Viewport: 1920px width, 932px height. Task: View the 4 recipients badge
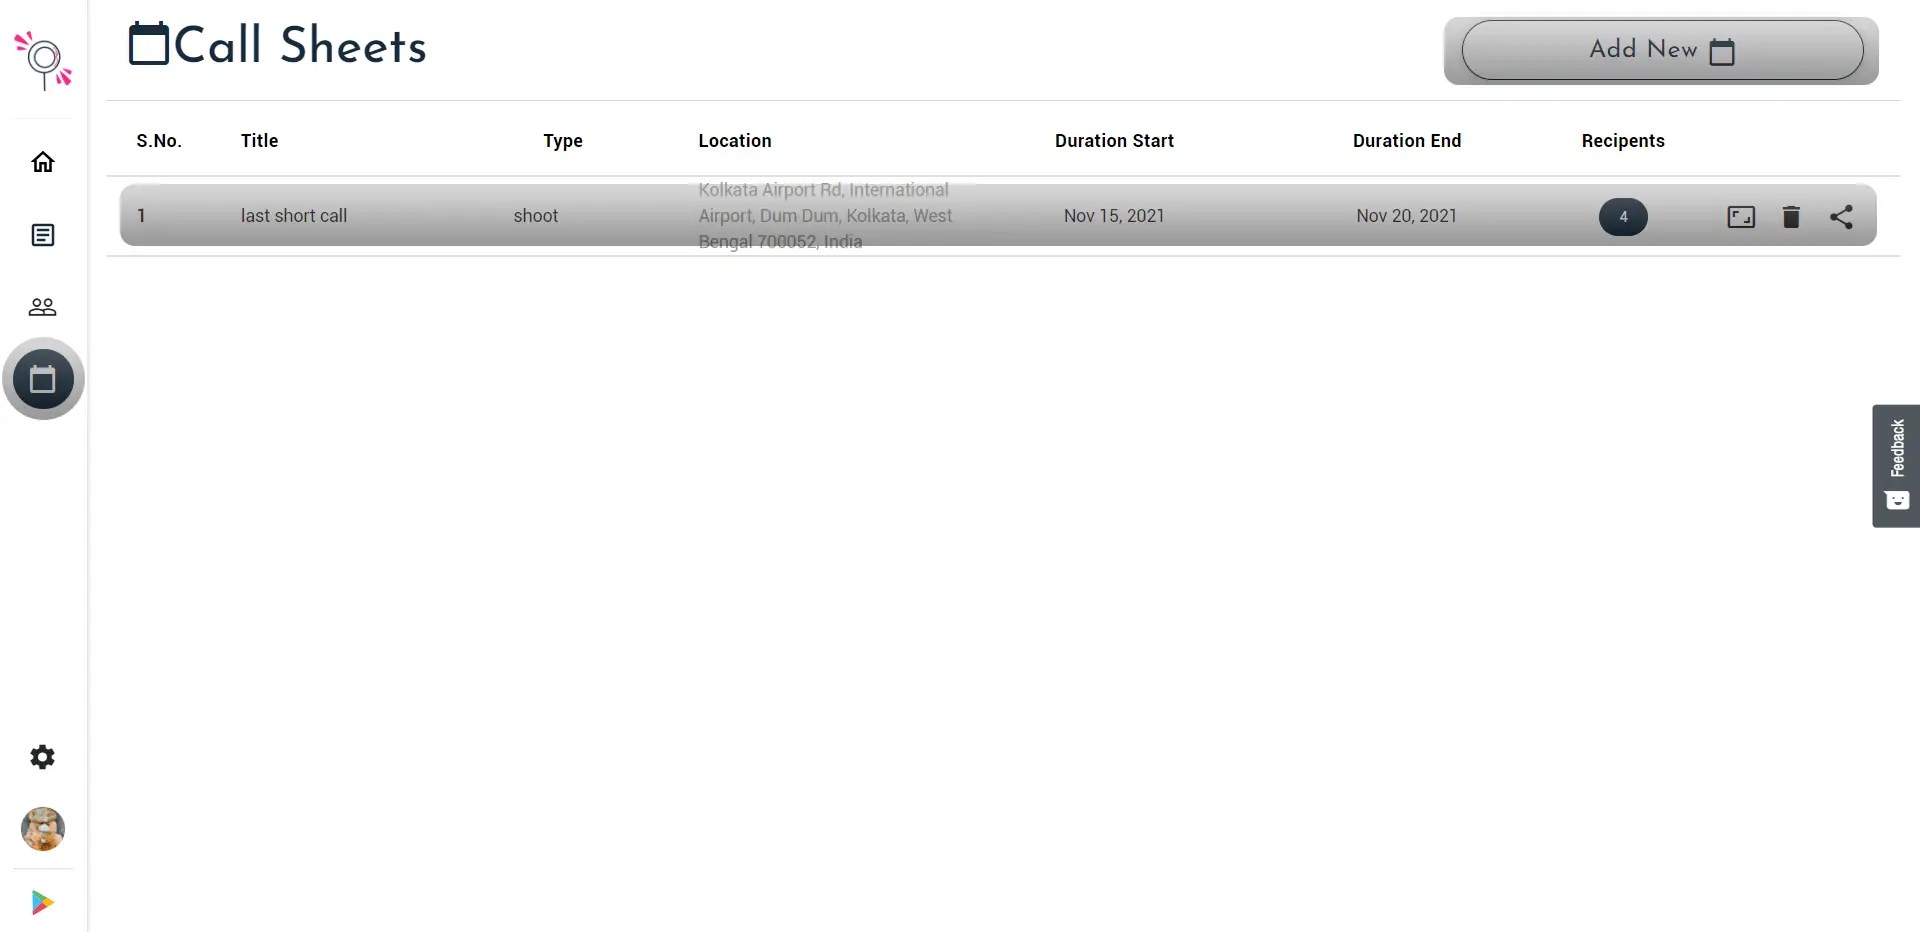click(1622, 217)
